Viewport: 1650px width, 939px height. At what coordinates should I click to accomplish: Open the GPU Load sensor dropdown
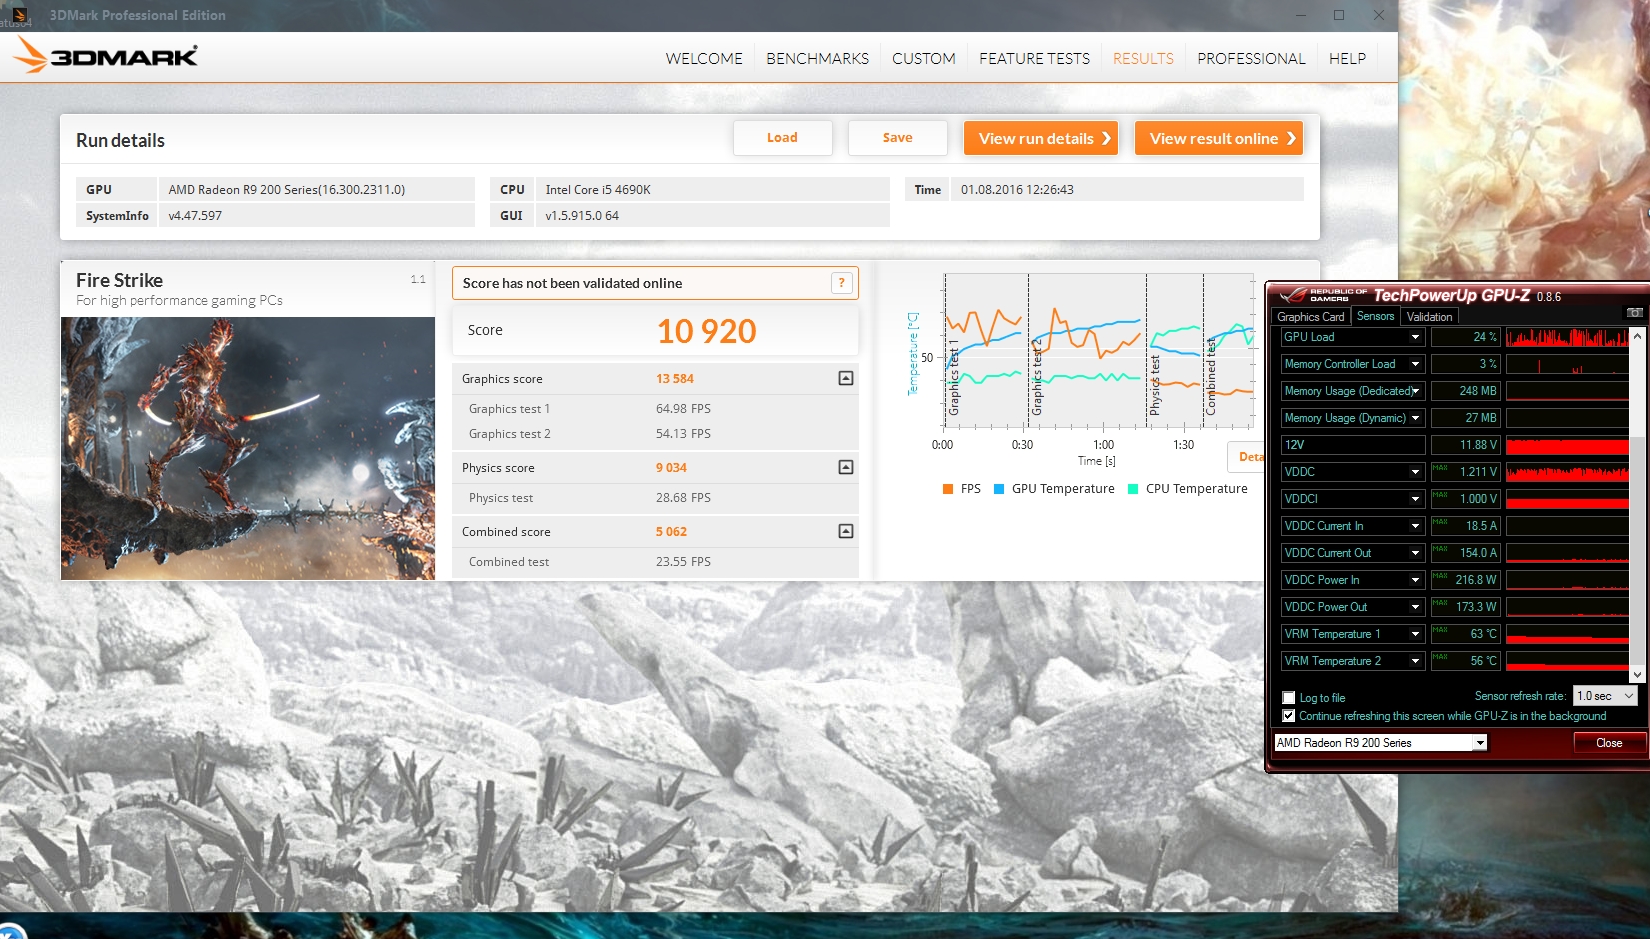click(1415, 337)
